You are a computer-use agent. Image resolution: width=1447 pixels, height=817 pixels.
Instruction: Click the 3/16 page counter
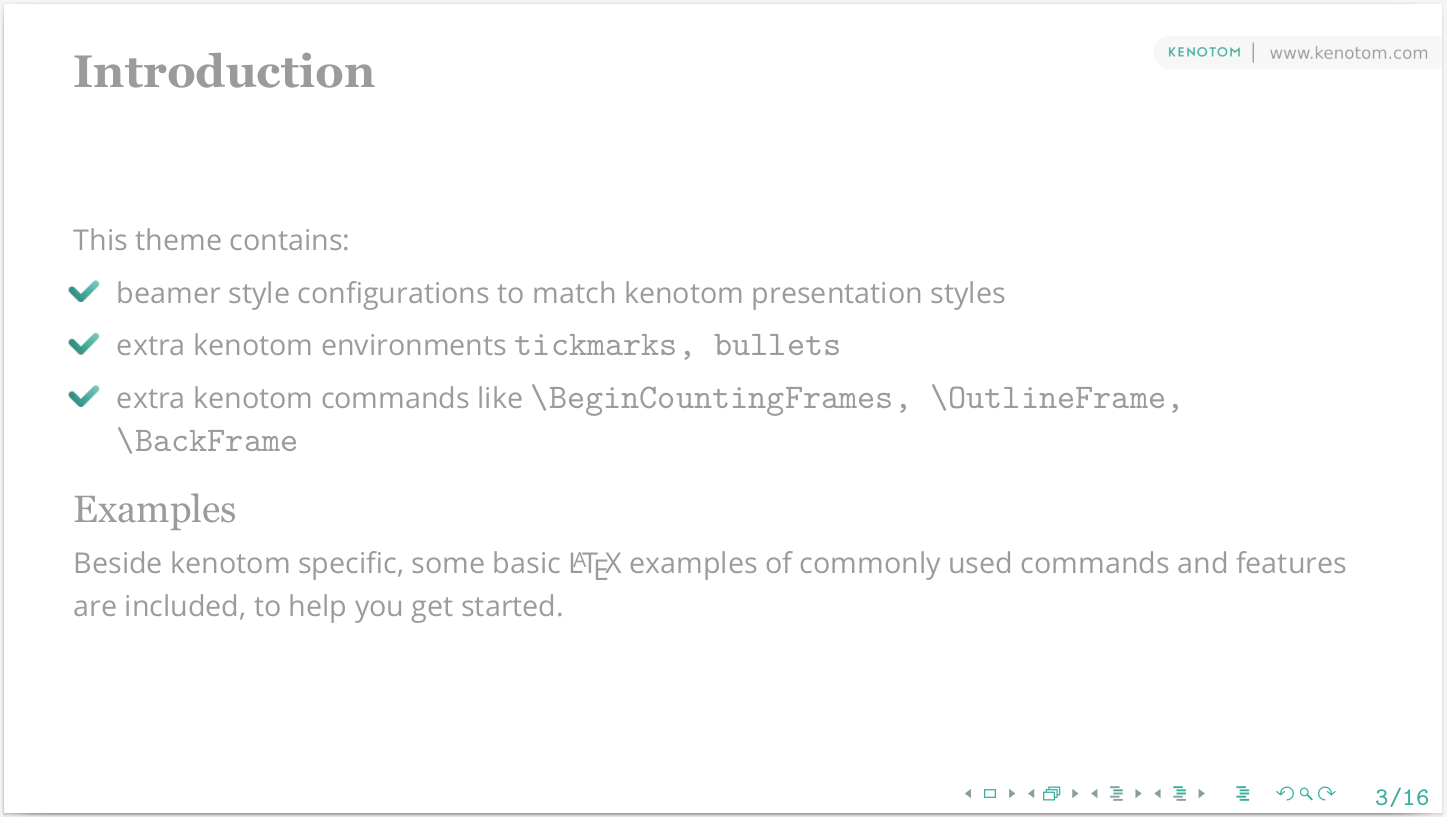point(1402,797)
